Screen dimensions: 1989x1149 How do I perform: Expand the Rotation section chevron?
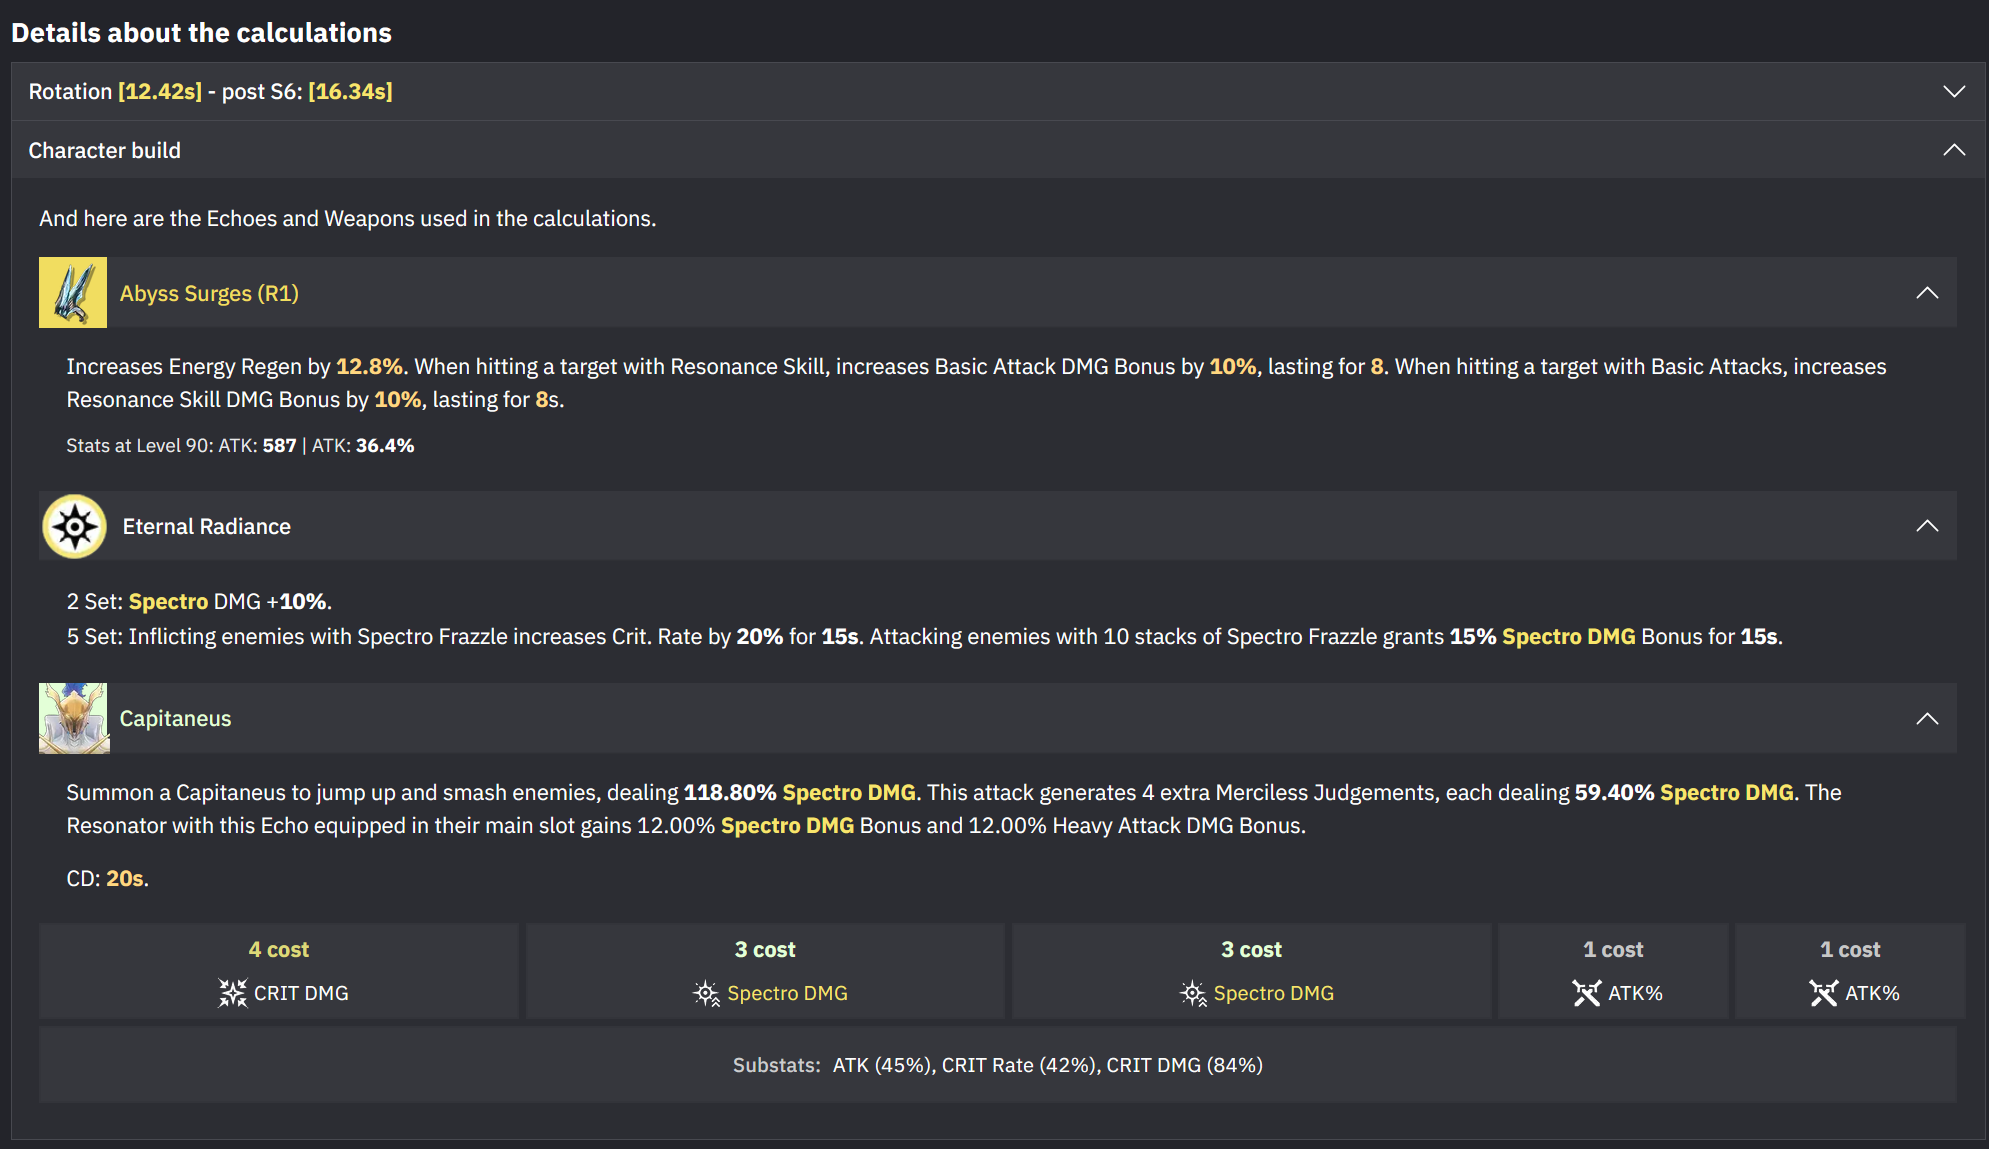(1953, 92)
